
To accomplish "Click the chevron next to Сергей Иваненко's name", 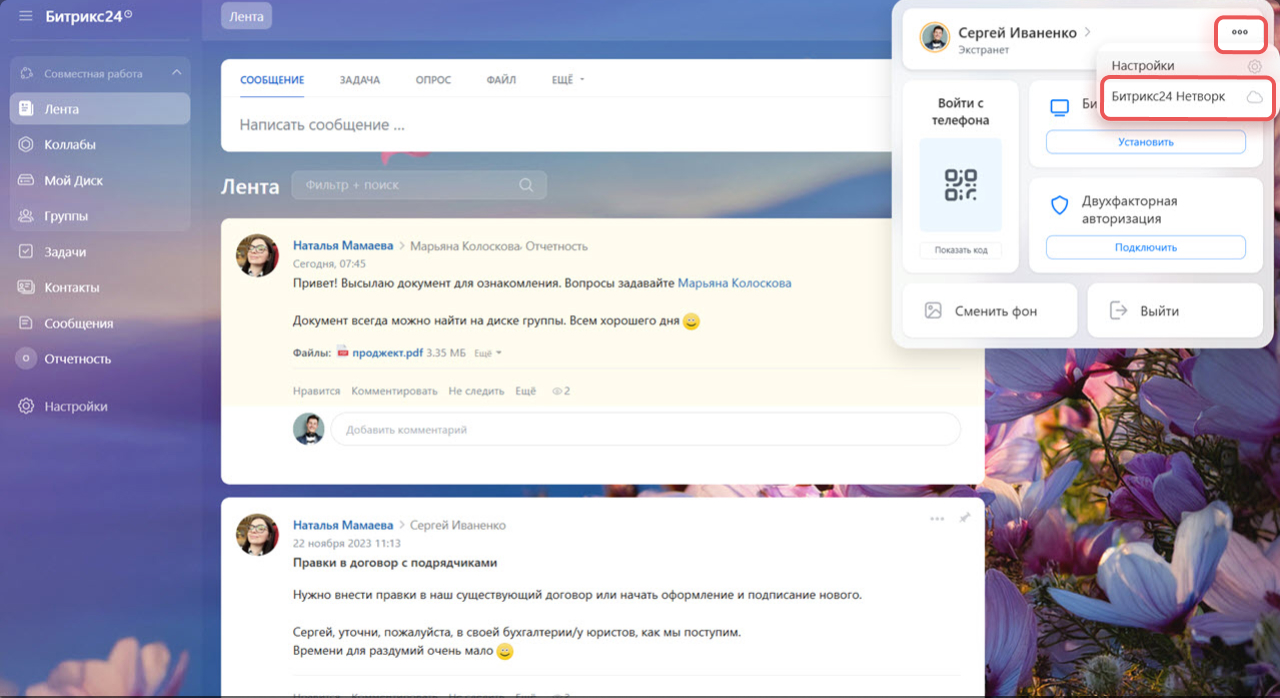I will (1087, 32).
